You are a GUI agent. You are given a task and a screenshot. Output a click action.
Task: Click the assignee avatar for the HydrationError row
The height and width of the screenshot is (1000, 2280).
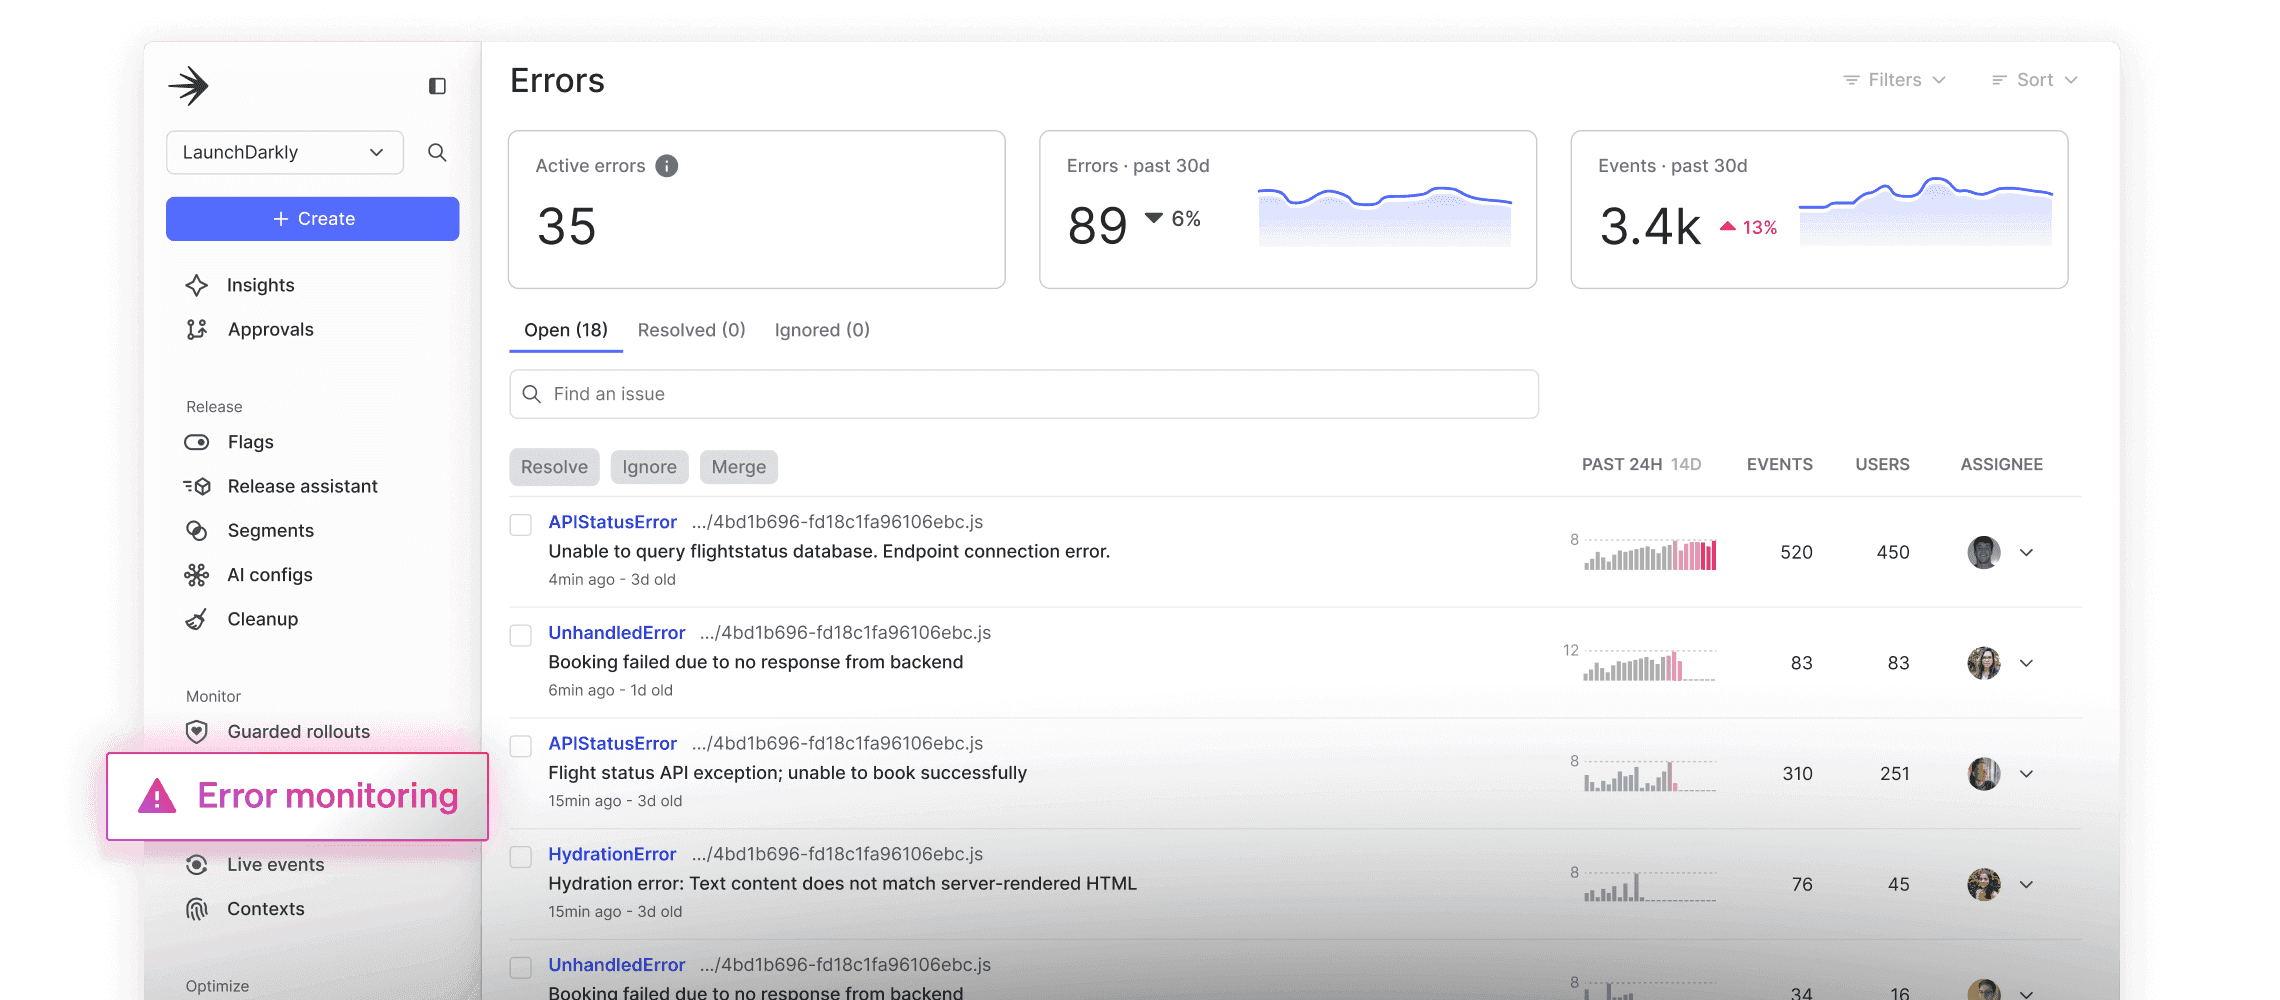(x=1984, y=885)
